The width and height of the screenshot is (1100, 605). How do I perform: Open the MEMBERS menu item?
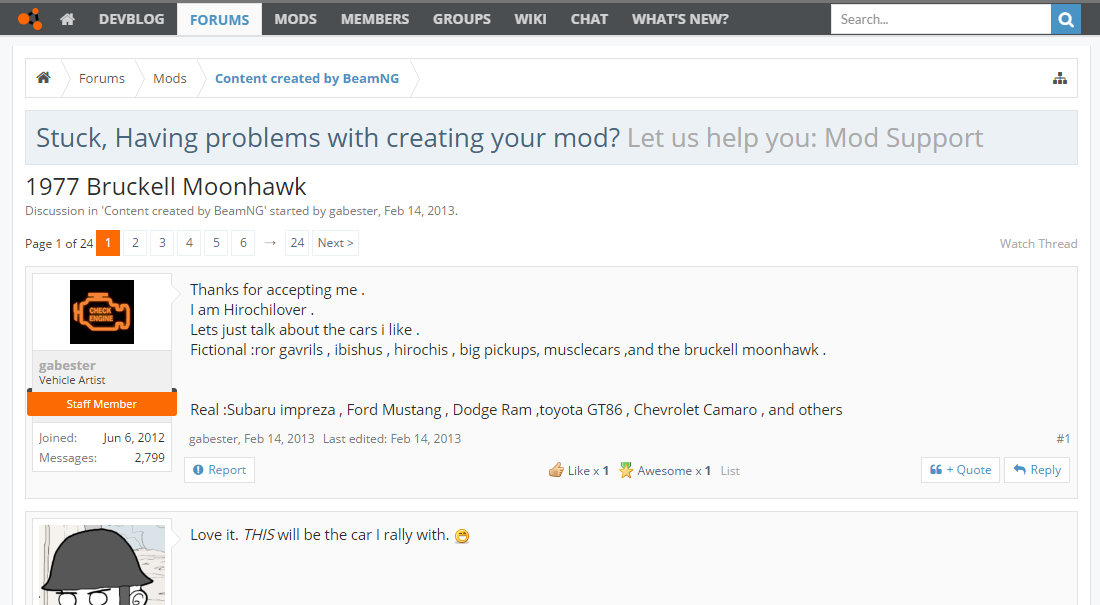pos(375,20)
